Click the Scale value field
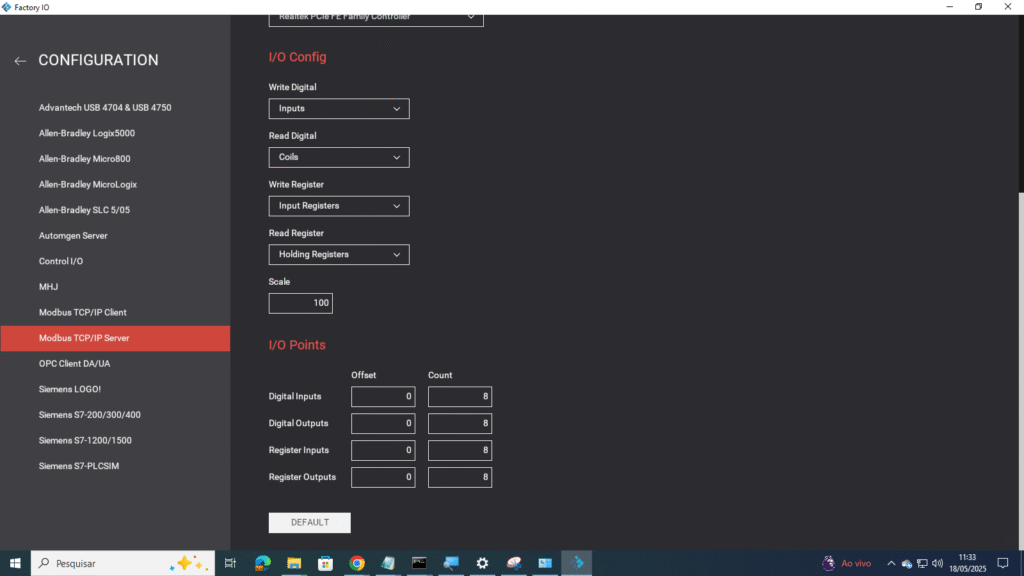 301,303
